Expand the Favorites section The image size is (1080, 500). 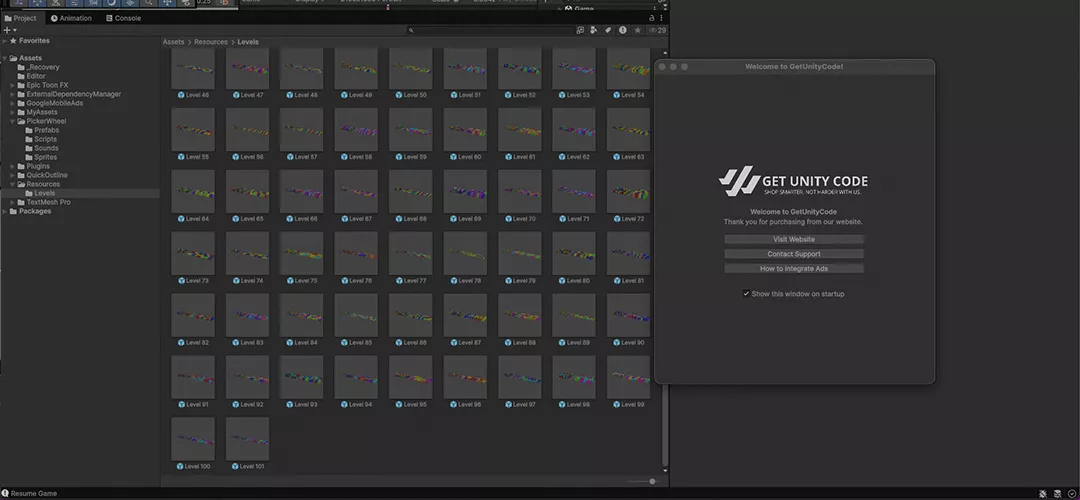(5, 41)
